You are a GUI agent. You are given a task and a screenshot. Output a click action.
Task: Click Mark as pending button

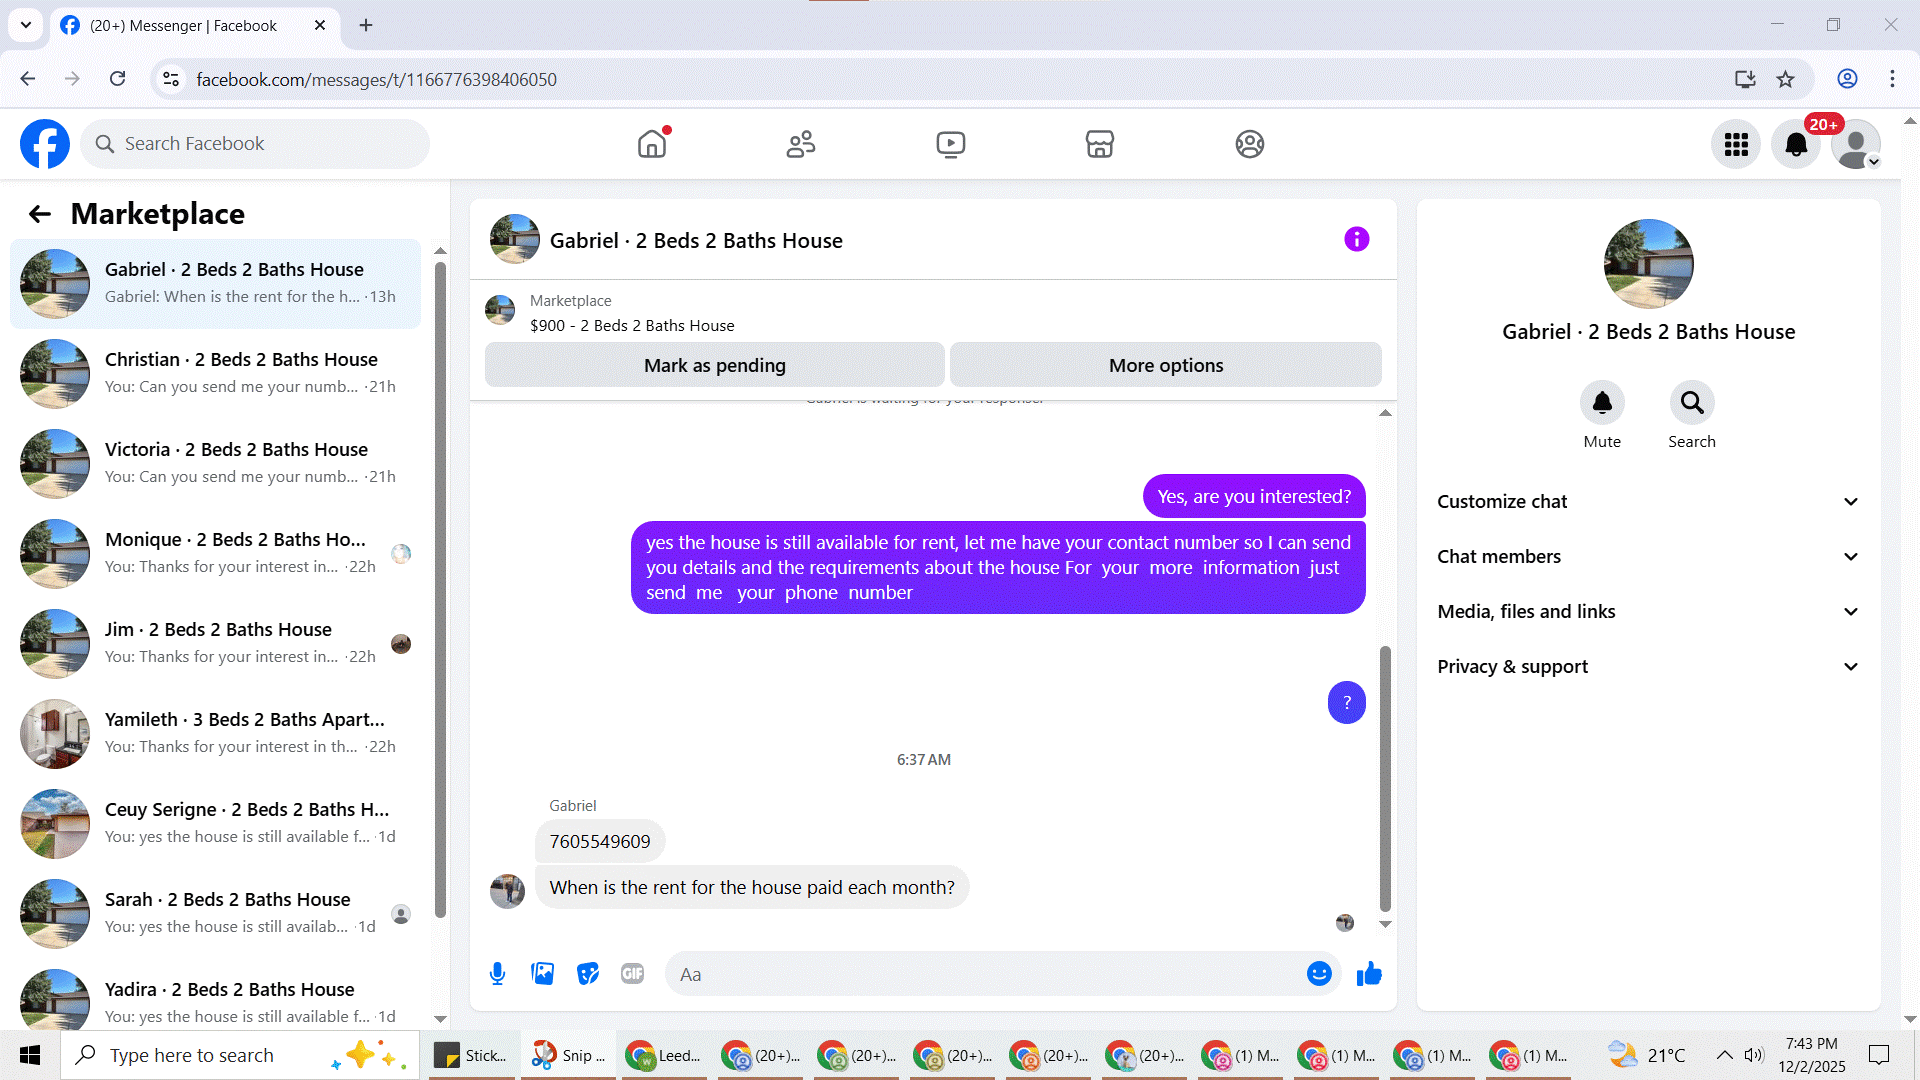click(x=714, y=366)
